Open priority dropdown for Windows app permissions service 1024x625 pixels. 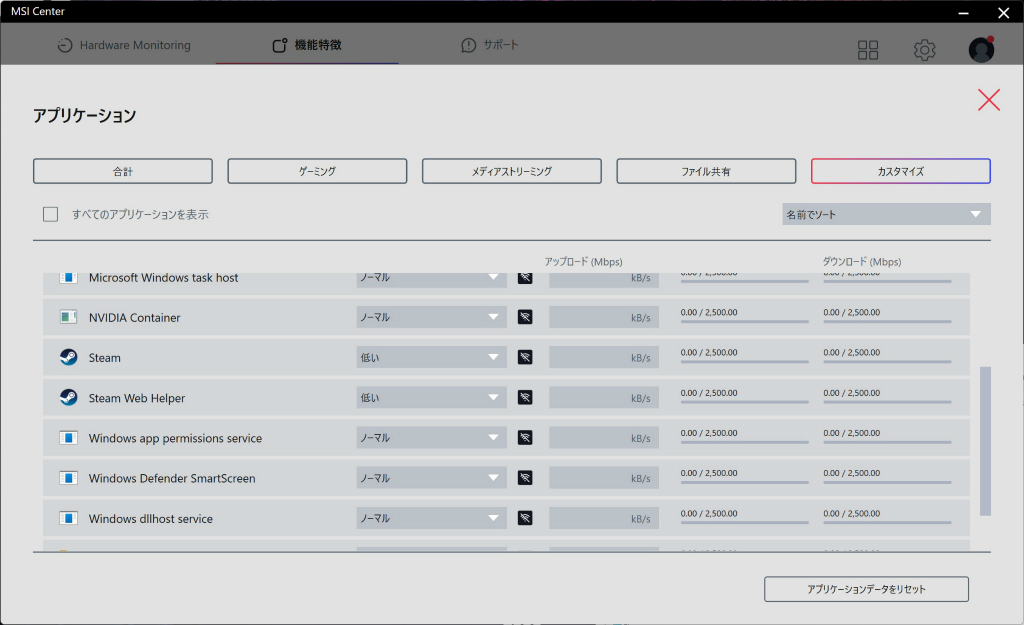coord(431,438)
